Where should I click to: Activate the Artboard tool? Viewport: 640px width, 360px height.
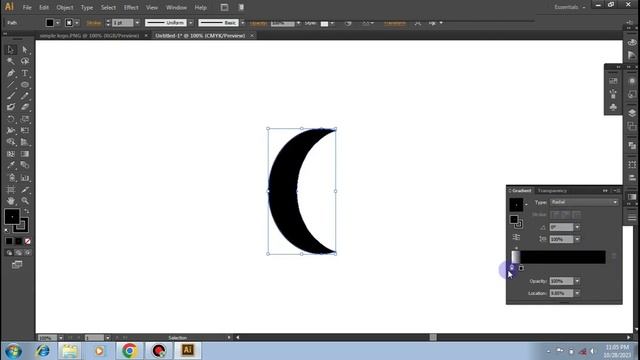[11, 190]
